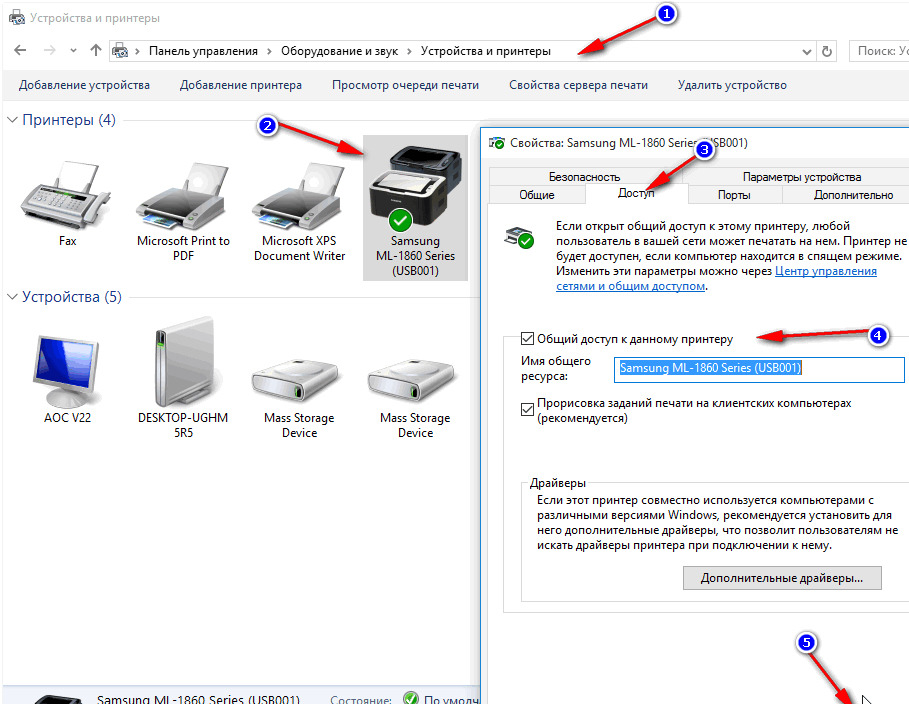
Task: Go up one folder level
Action: click(96, 50)
